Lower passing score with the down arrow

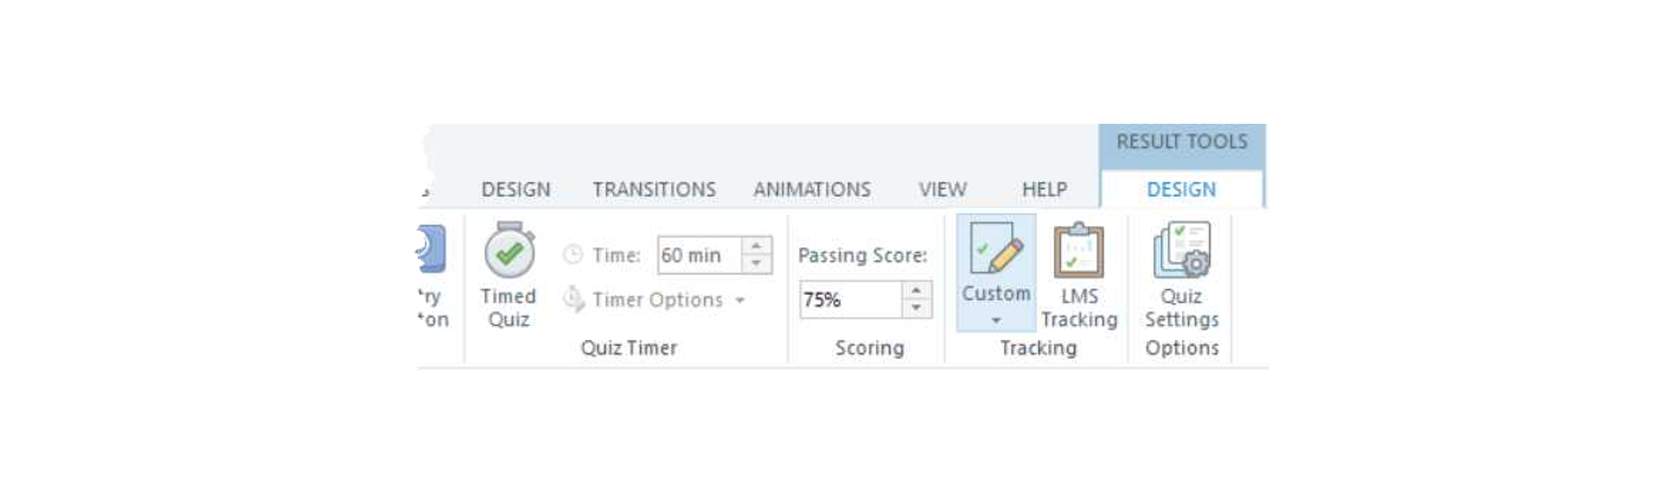(917, 308)
